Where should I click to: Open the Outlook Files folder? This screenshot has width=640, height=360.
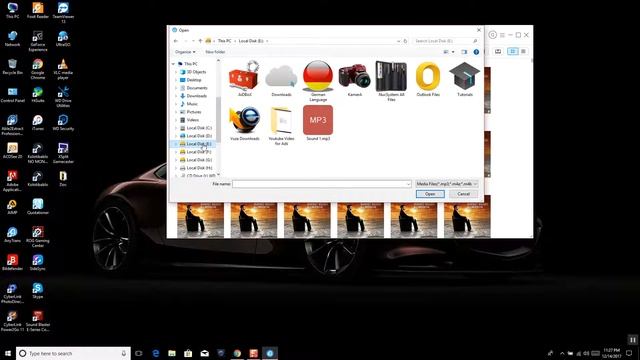coord(428,78)
